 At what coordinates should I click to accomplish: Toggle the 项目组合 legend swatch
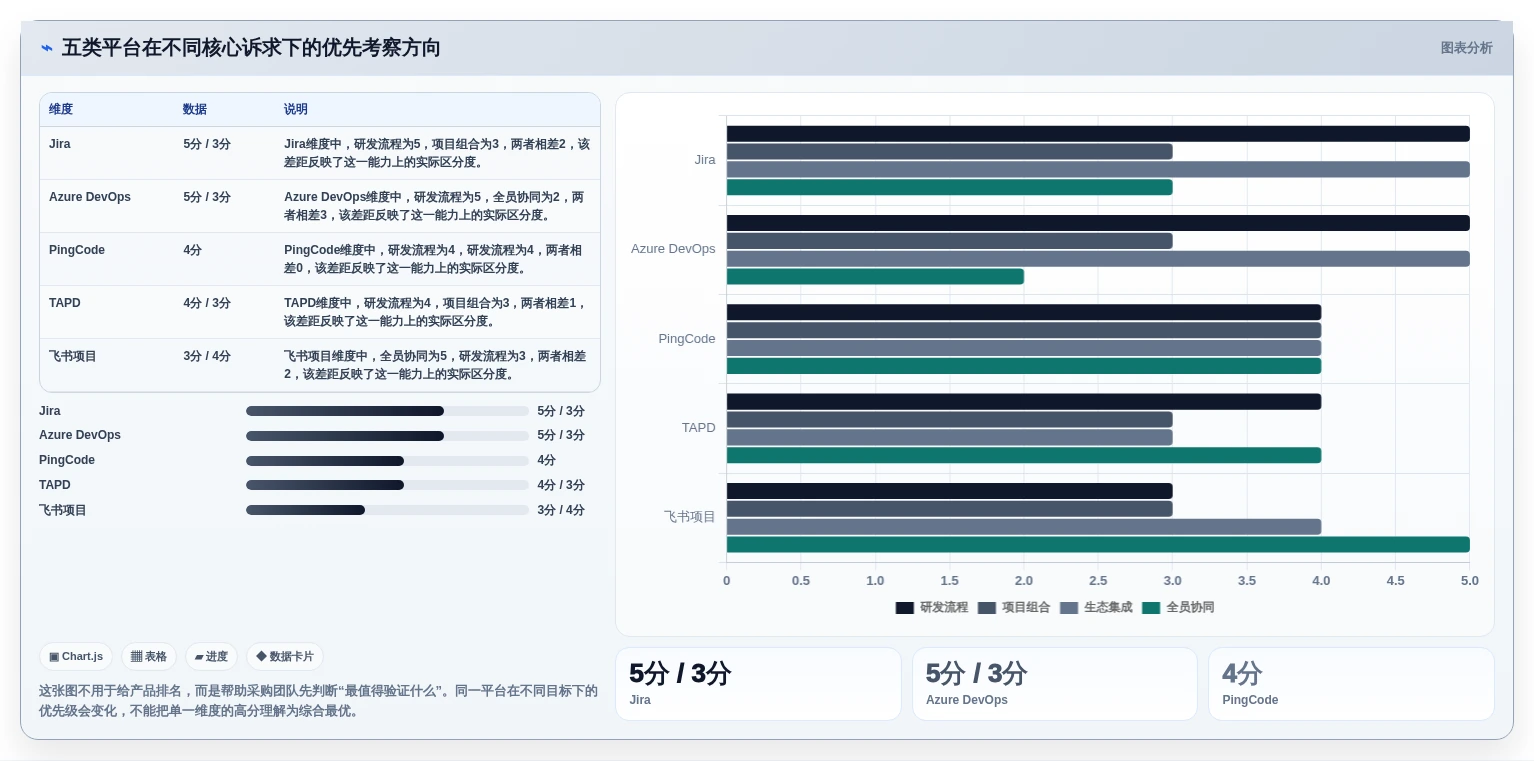click(987, 608)
